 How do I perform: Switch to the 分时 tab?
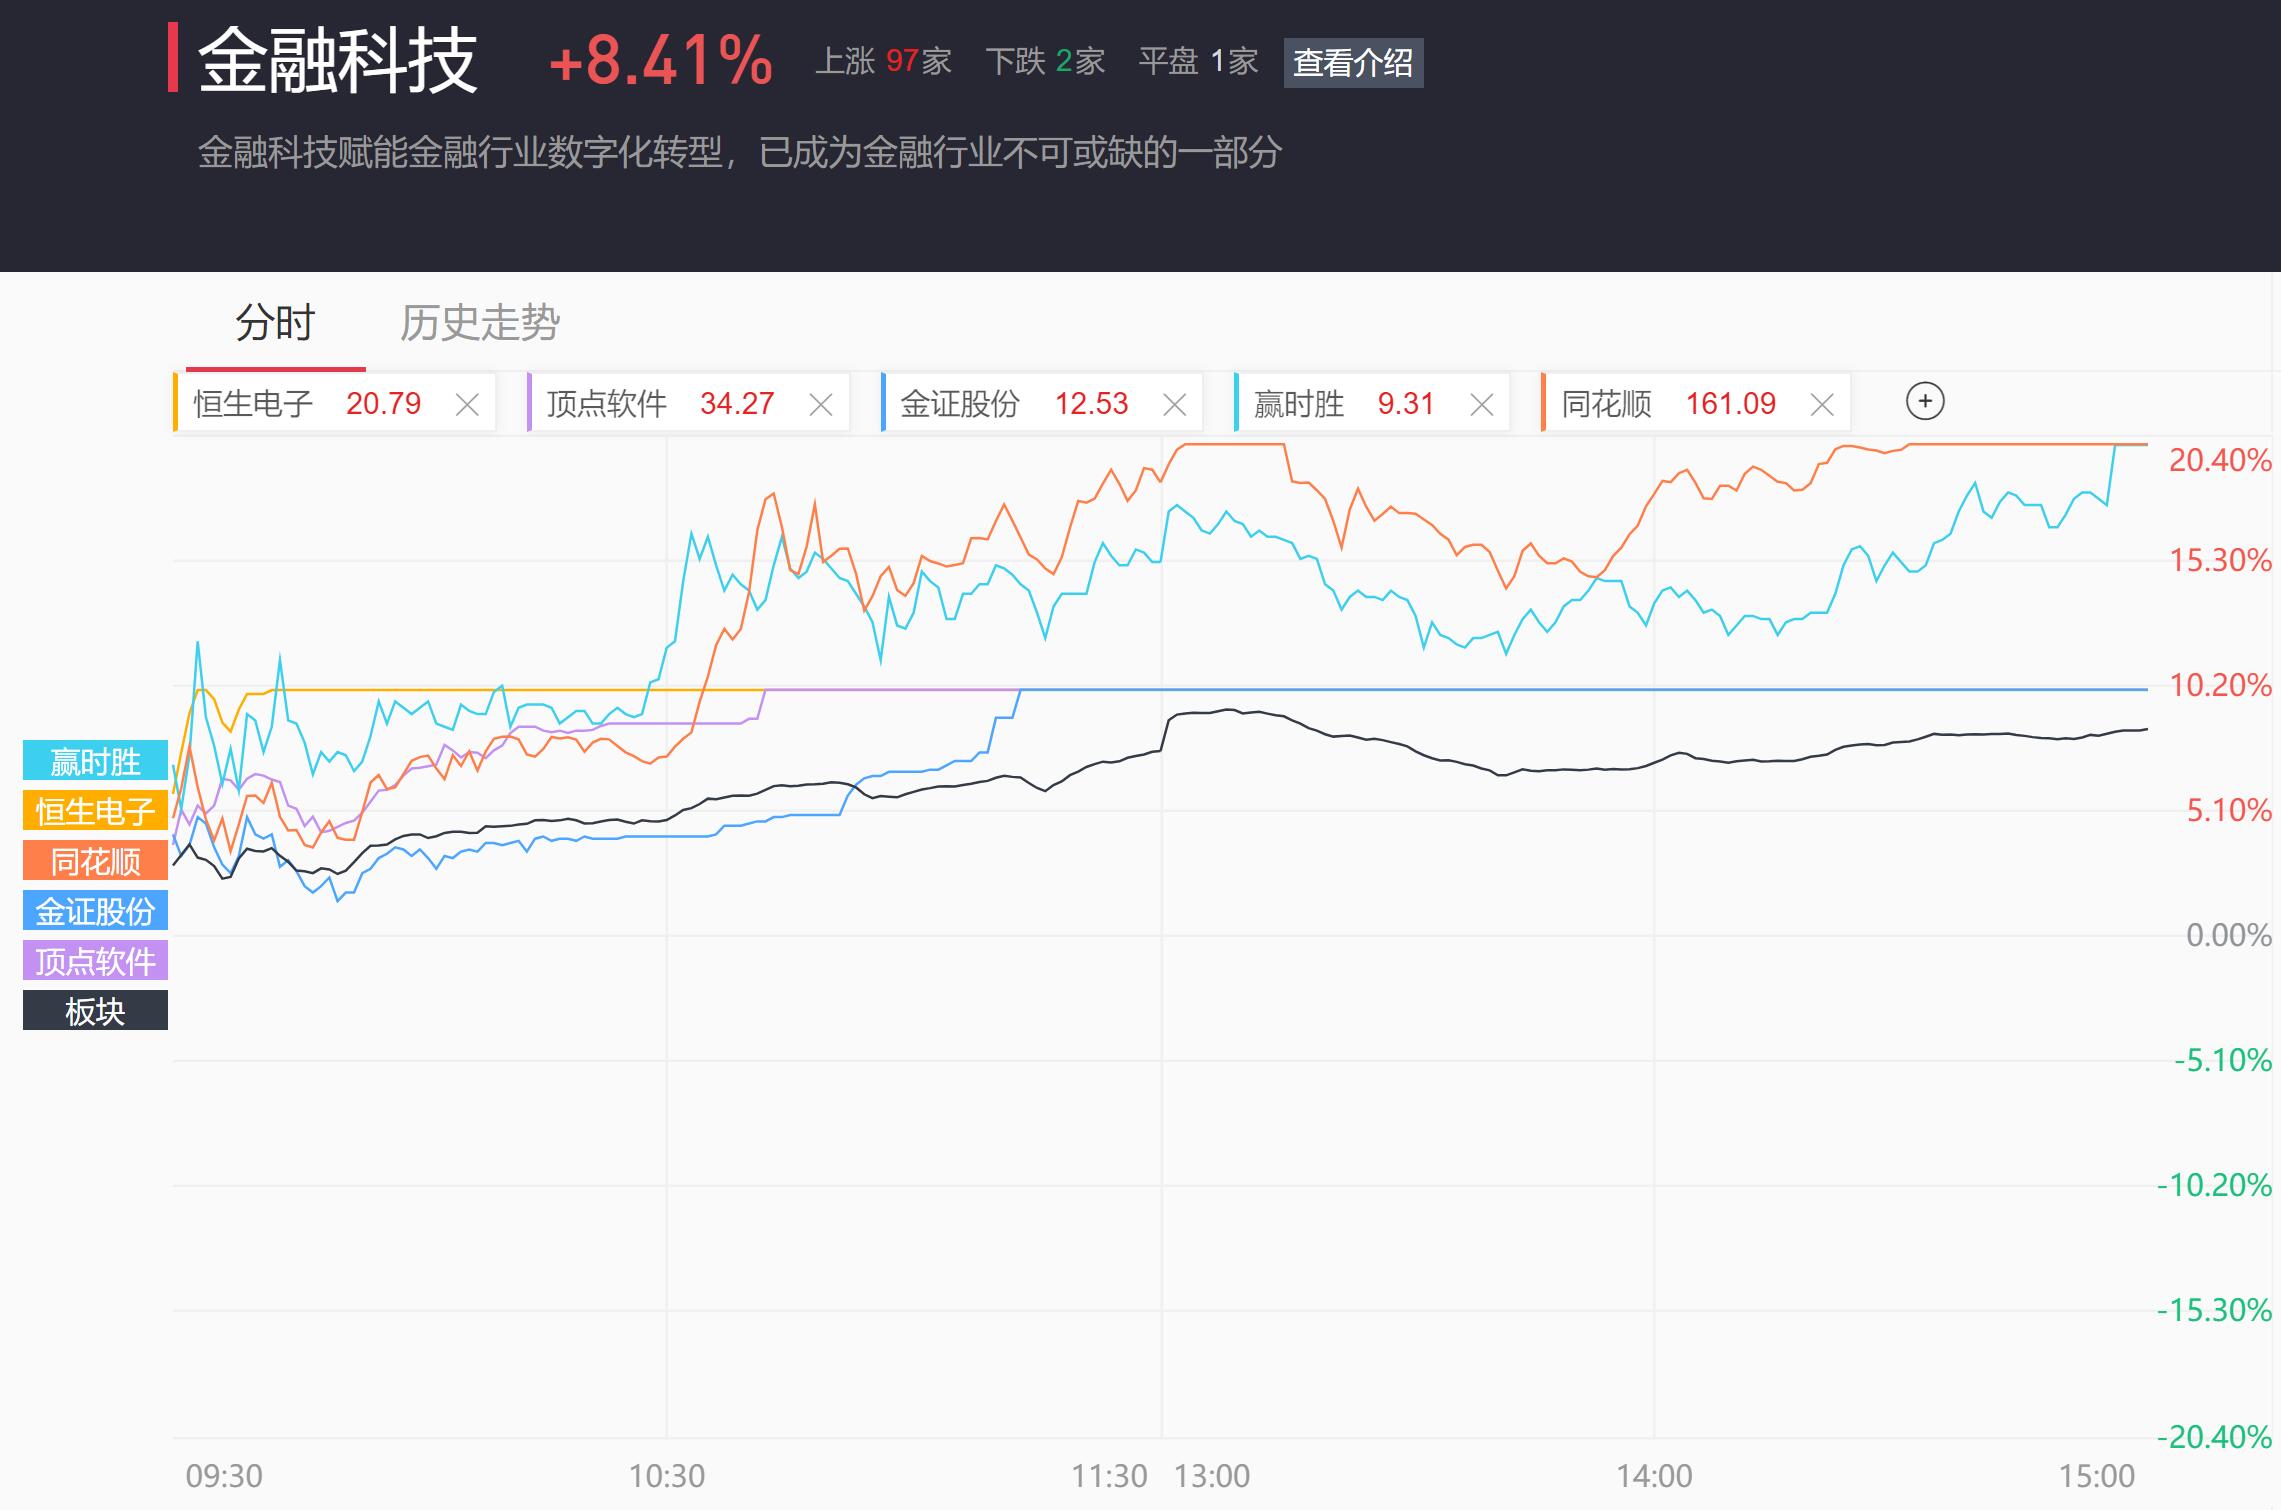[275, 323]
